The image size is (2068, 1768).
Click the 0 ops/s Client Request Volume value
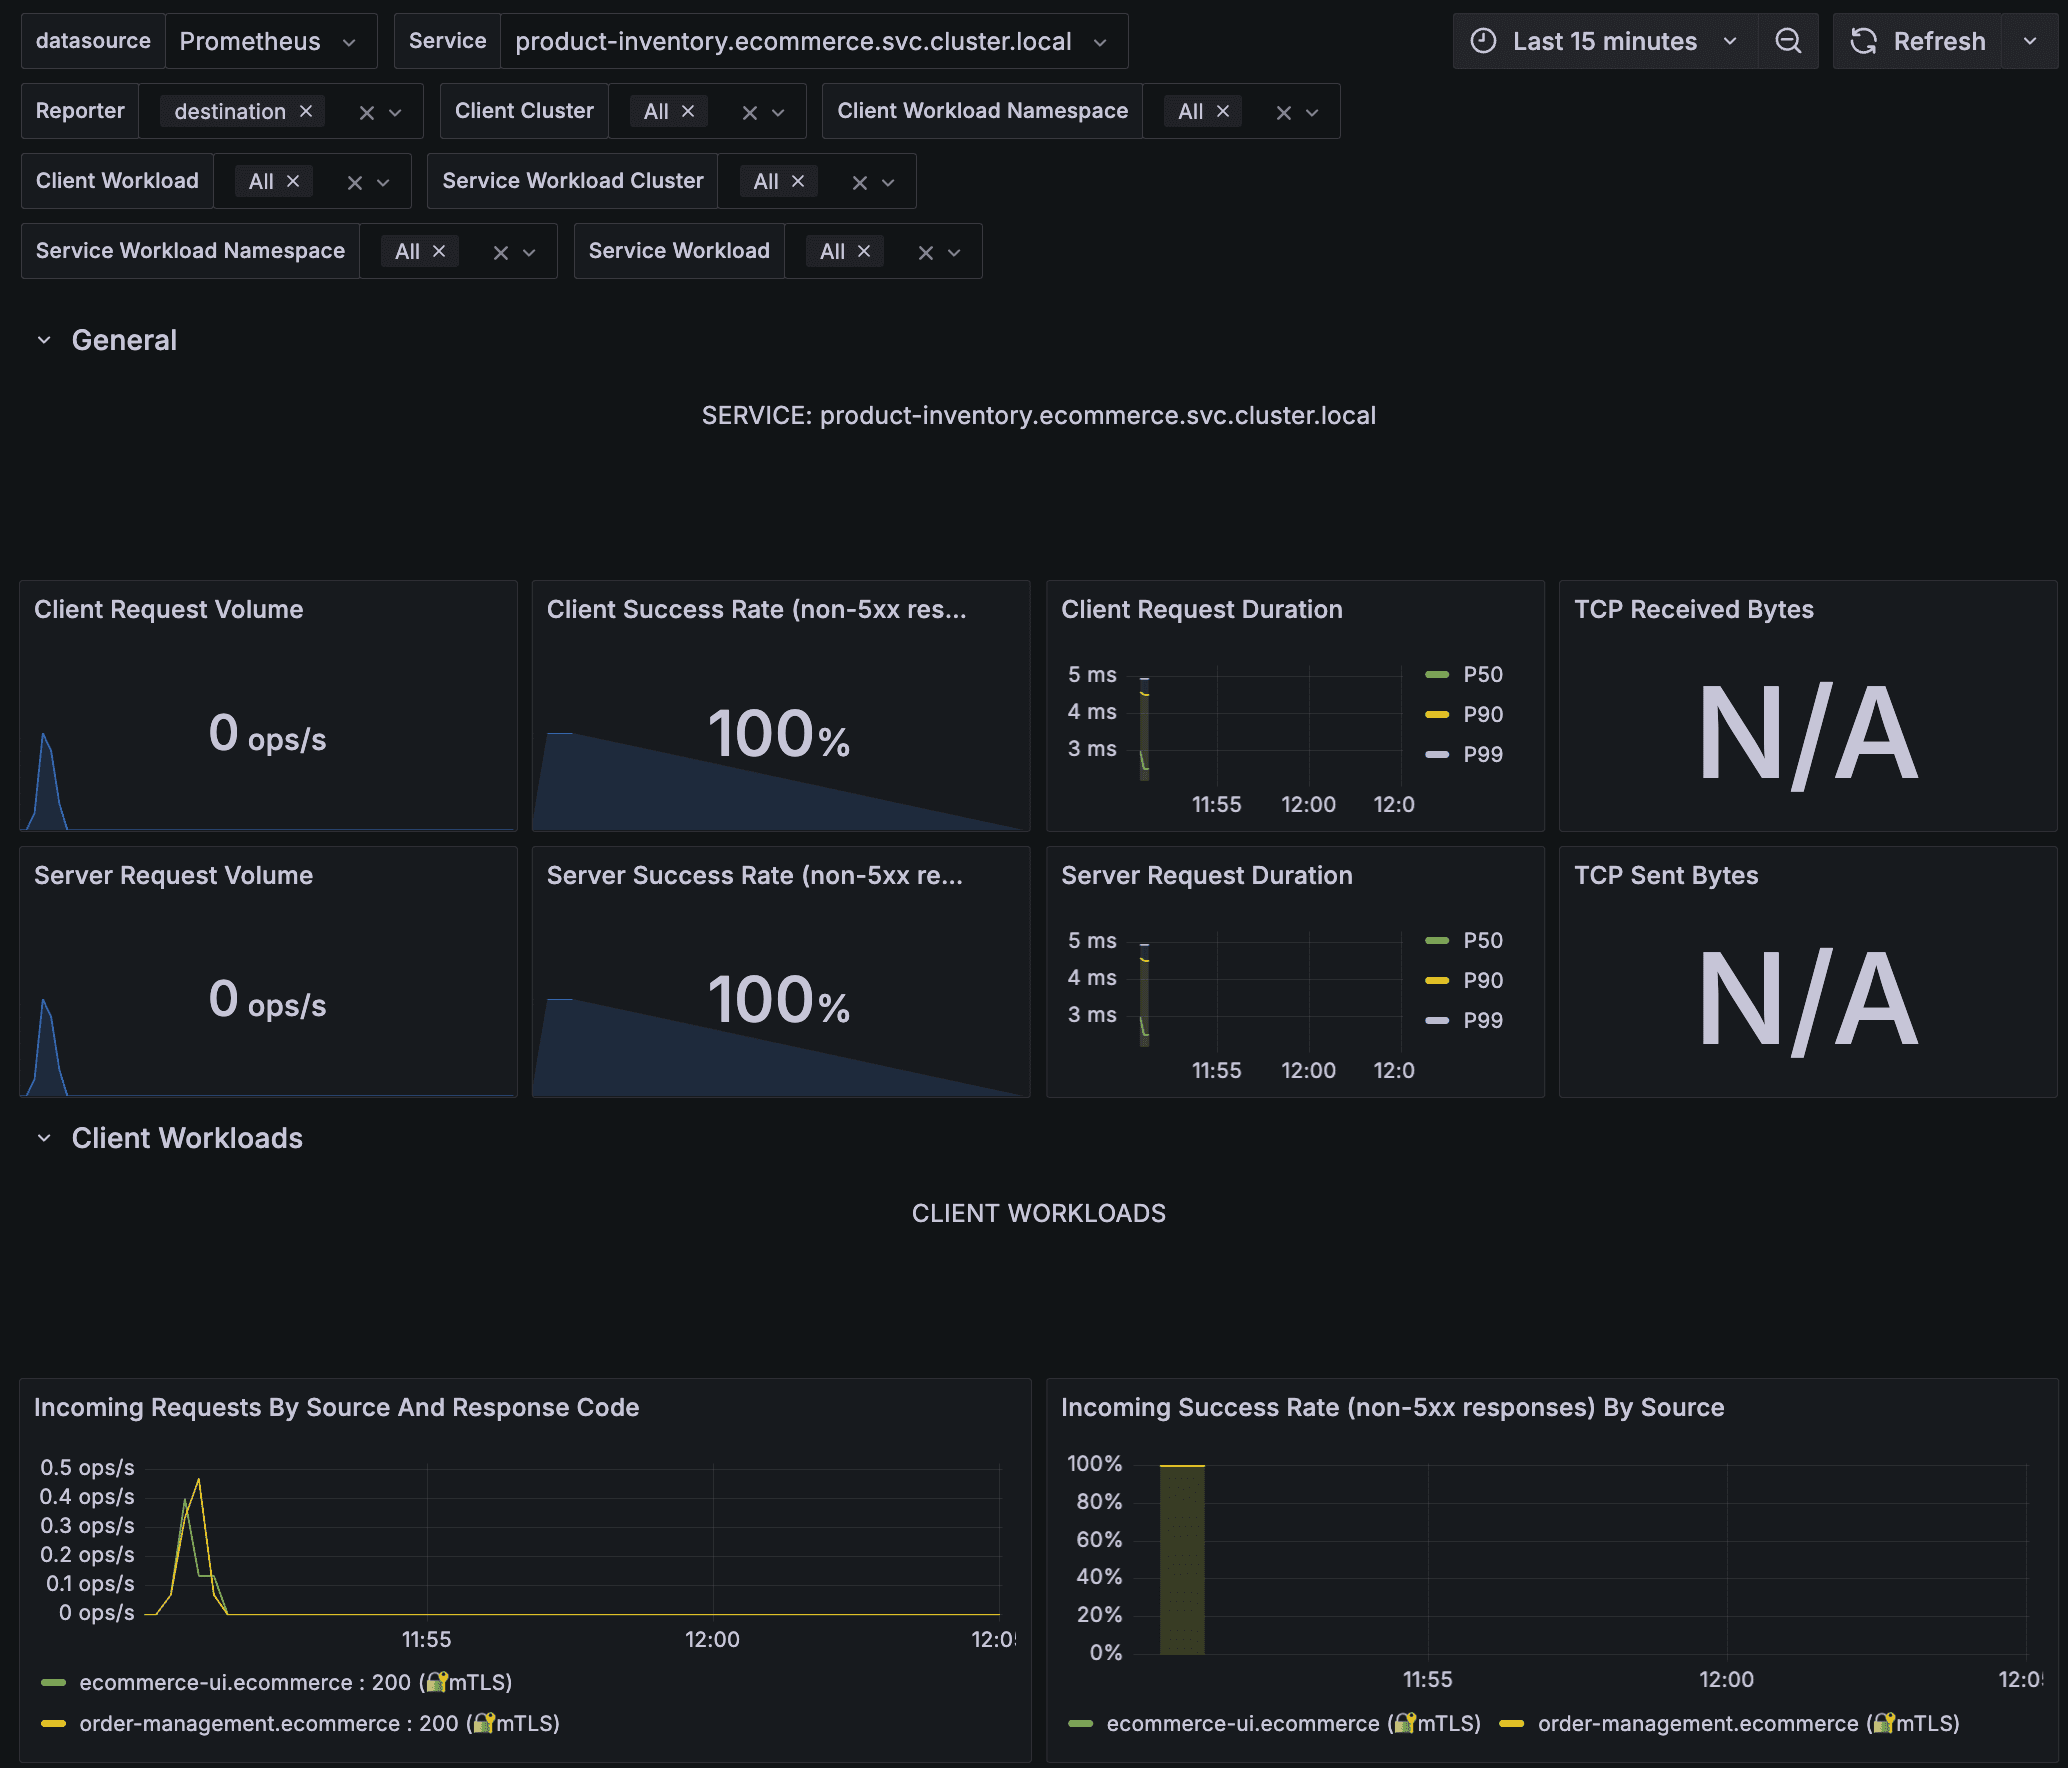pos(268,733)
